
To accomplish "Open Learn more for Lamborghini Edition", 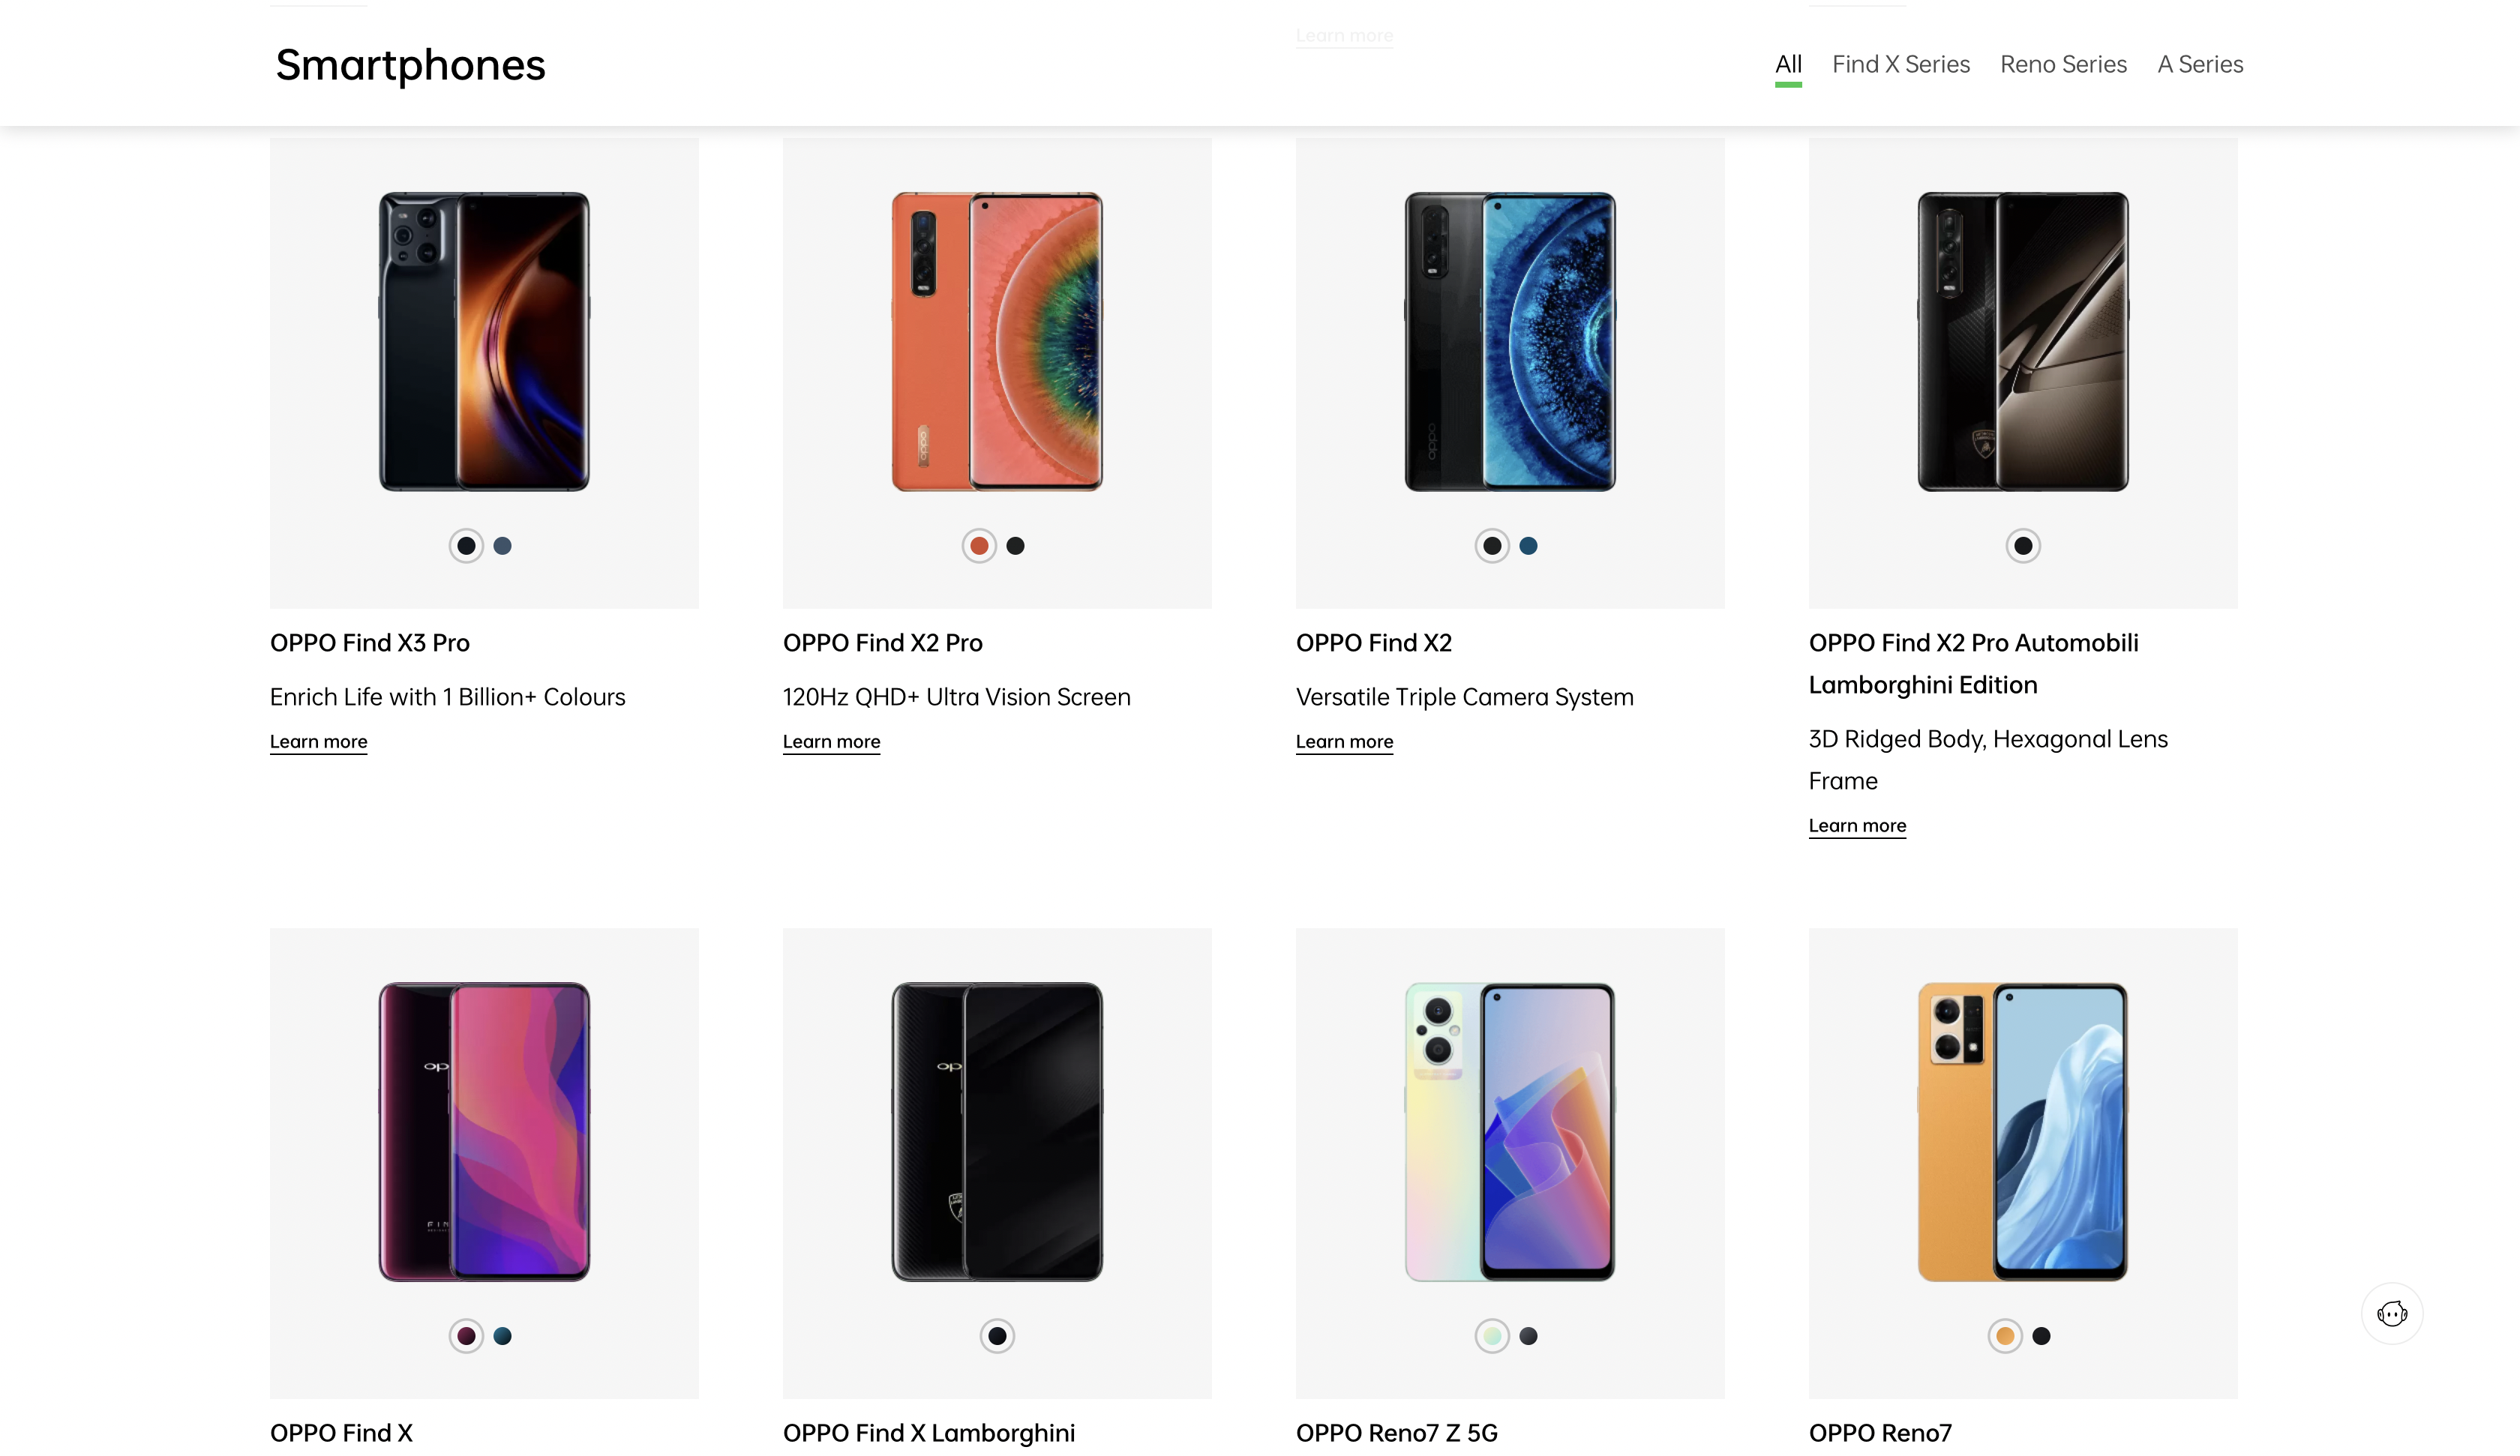I will click(x=1857, y=826).
